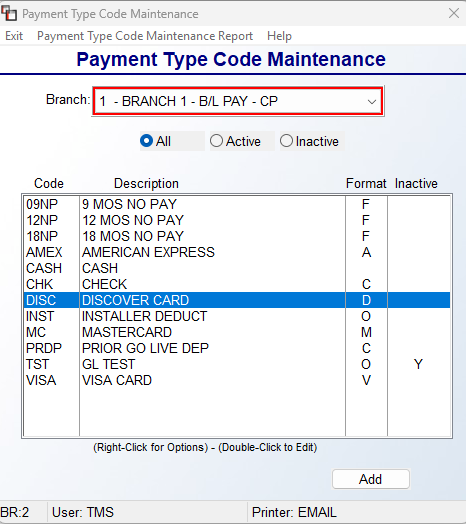The width and height of the screenshot is (466, 524).
Task: Click the application icon in title bar
Action: [x=9, y=14]
